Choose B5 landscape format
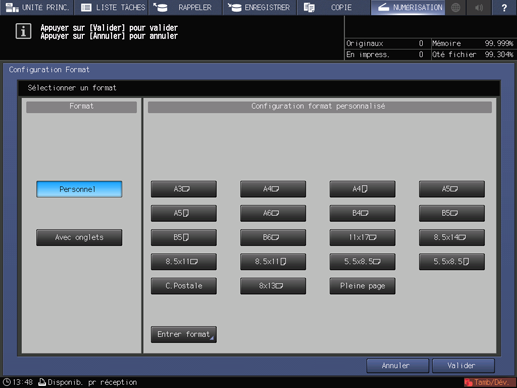This screenshot has height=388, width=517. tap(452, 213)
